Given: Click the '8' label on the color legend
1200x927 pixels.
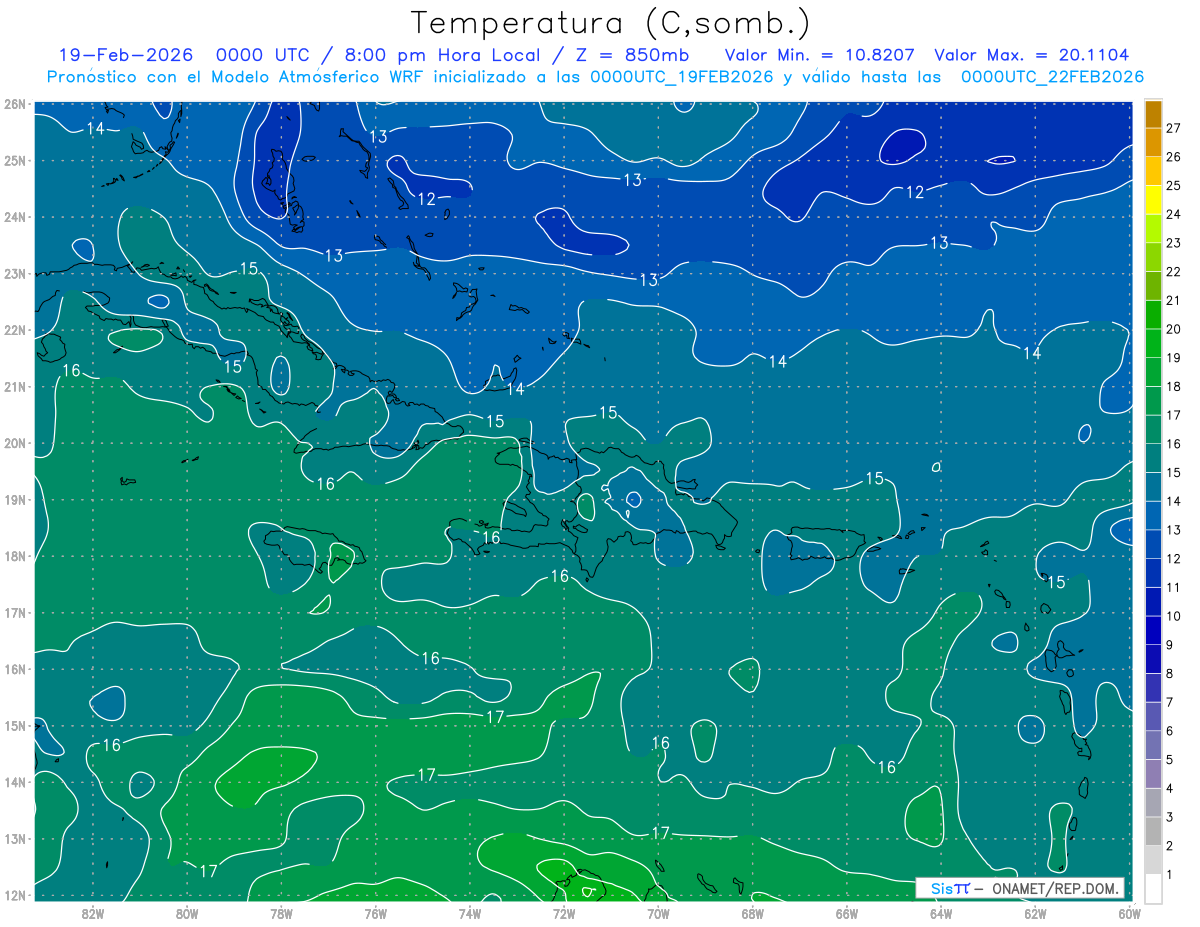Looking at the screenshot, I should click(1170, 673).
